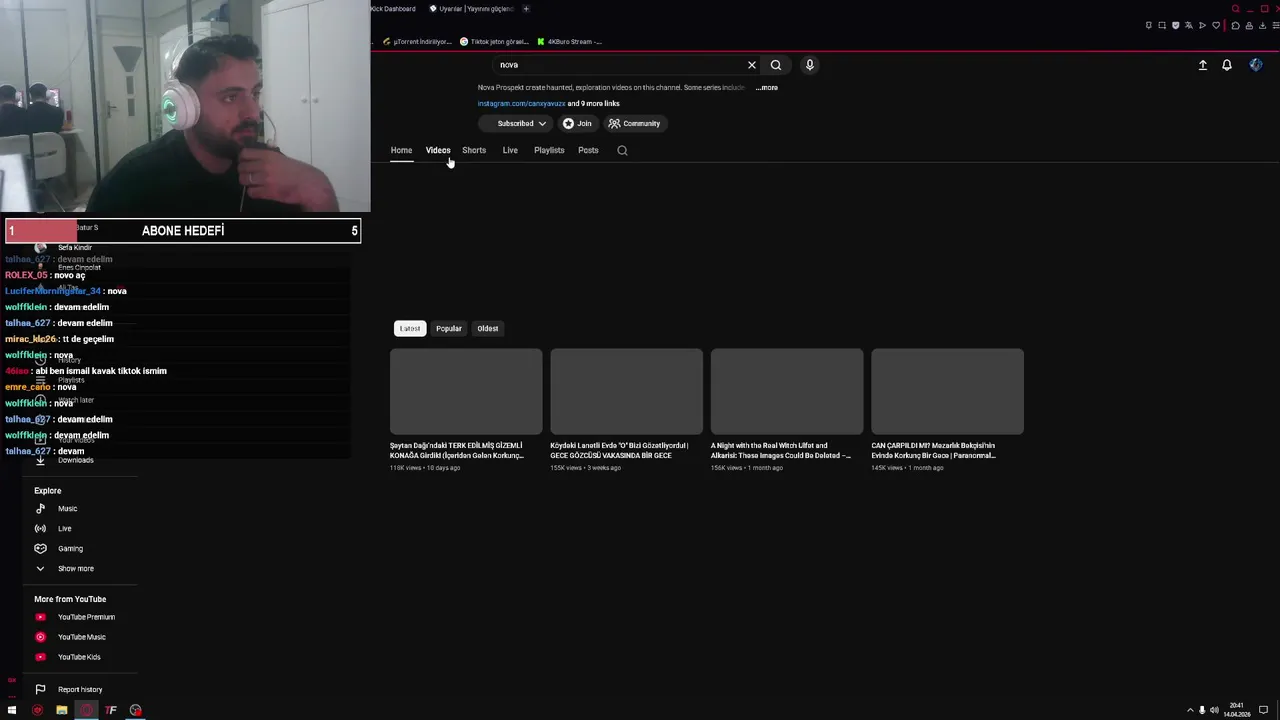The width and height of the screenshot is (1280, 720).
Task: Open the TF app taskbar icon
Action: coord(111,710)
